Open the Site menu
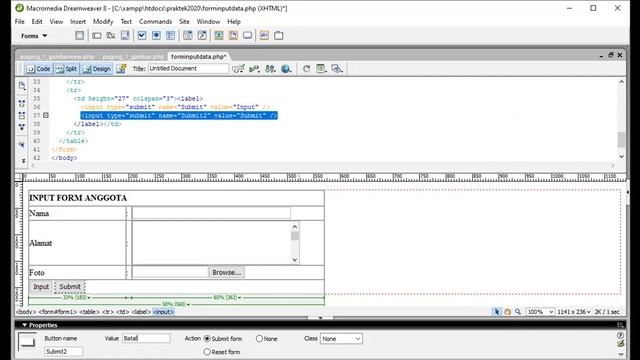This screenshot has width=640, height=360. 184,22
